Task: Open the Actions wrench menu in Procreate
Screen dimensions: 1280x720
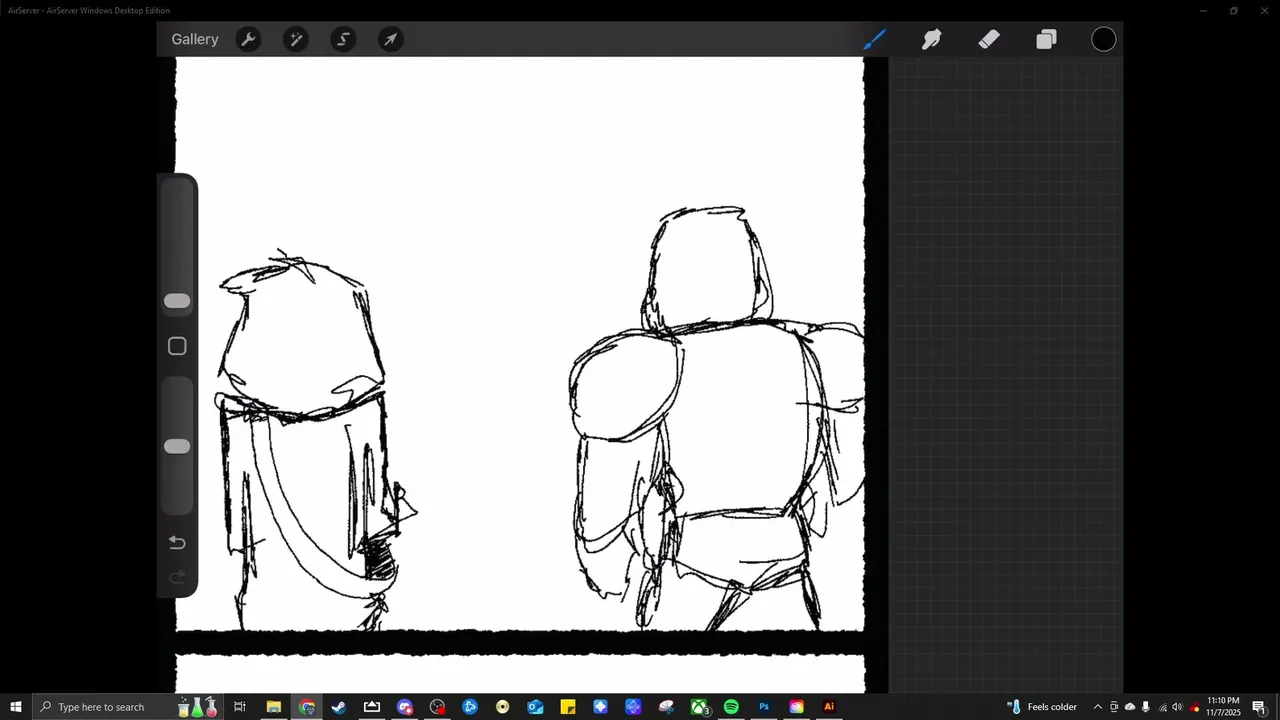Action: point(247,40)
